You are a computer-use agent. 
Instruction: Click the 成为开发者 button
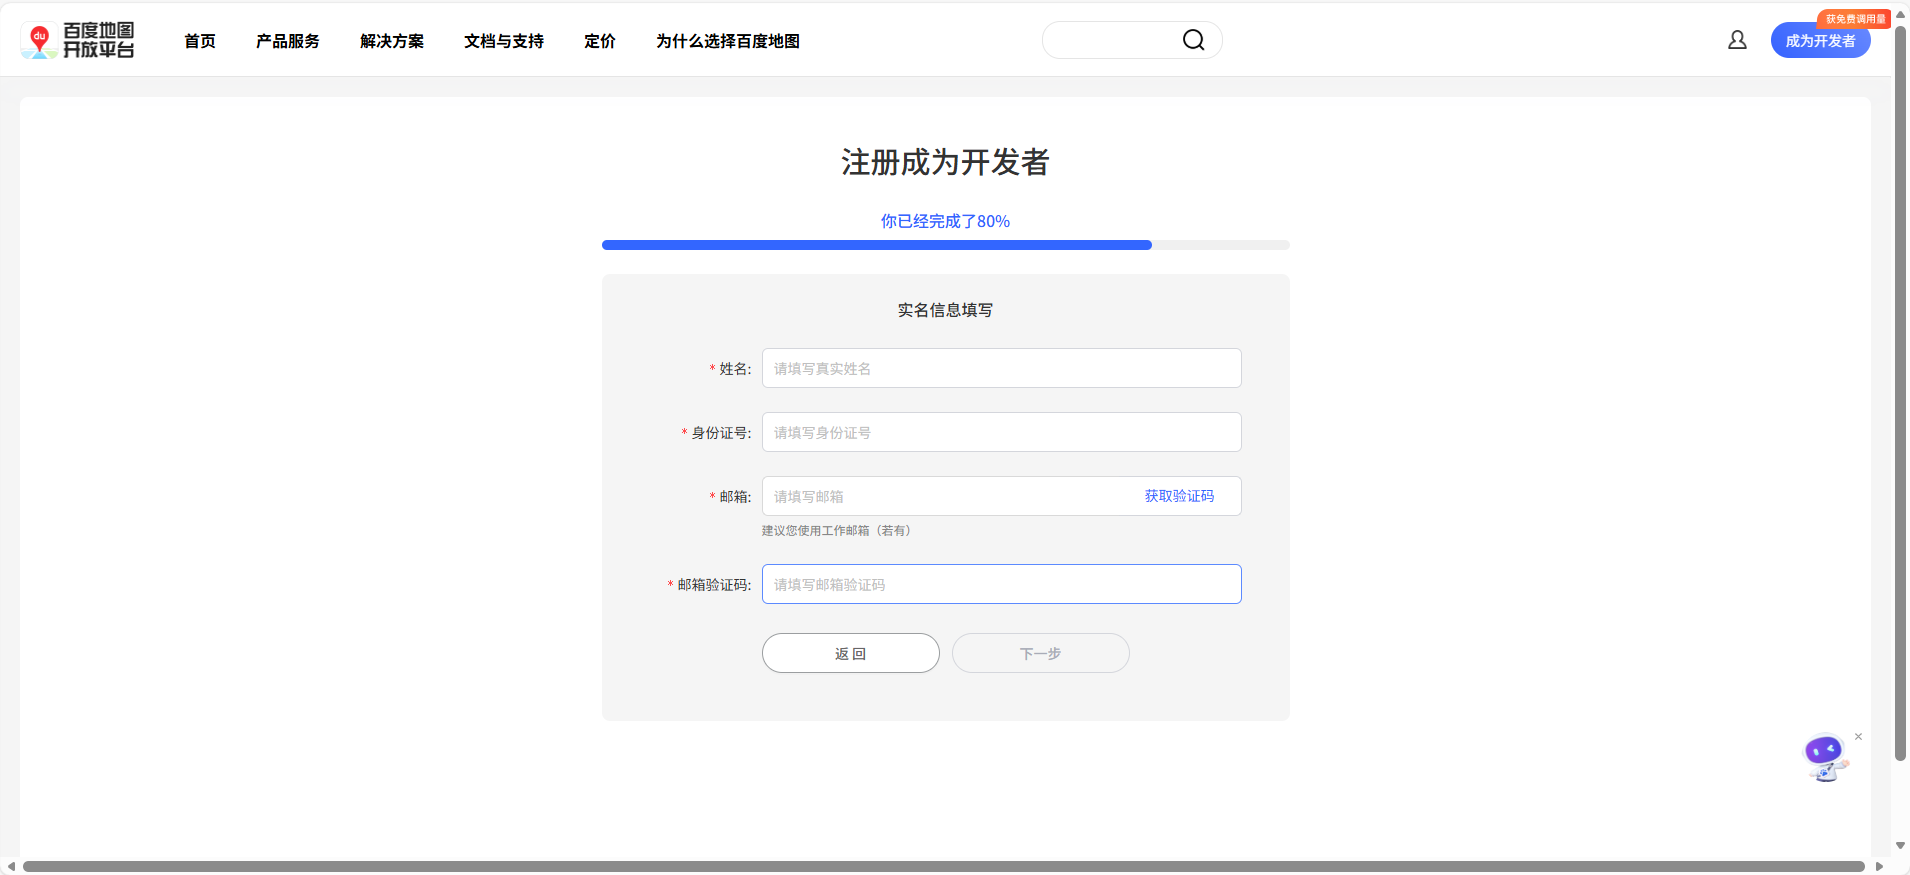(1819, 42)
